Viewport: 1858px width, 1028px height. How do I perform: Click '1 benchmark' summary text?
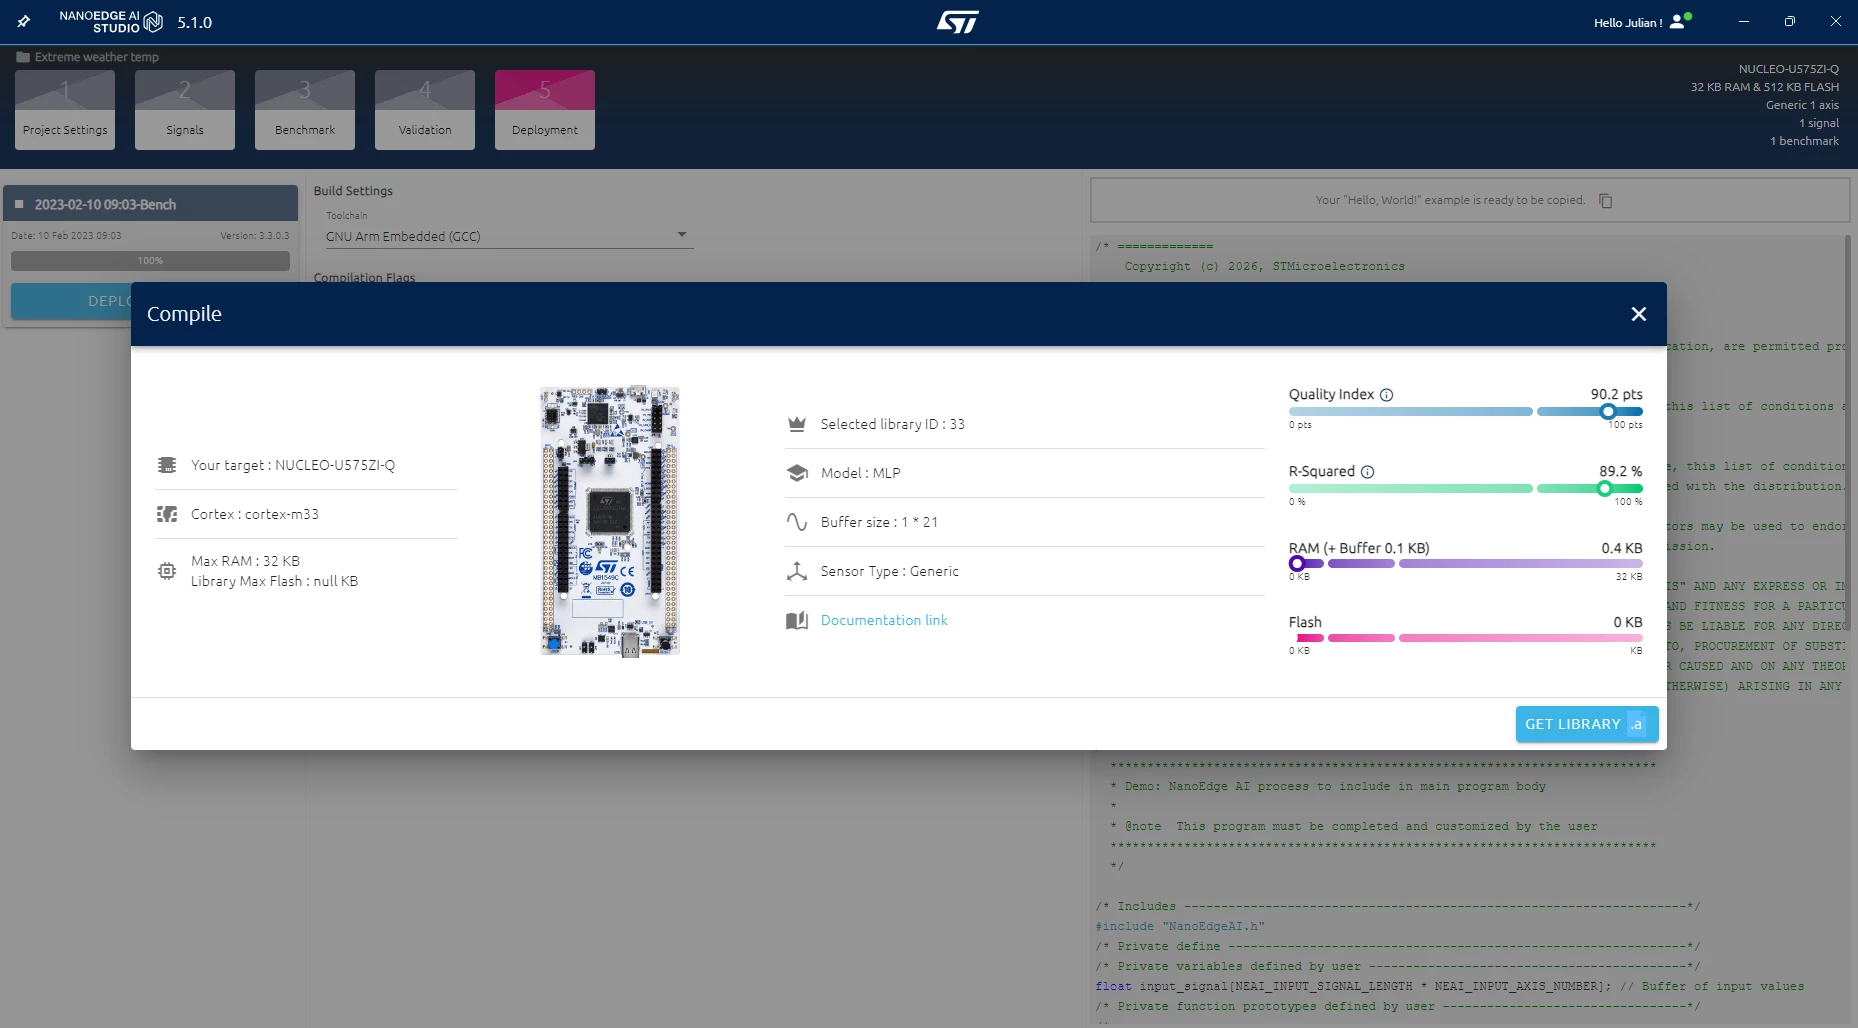tap(1805, 141)
